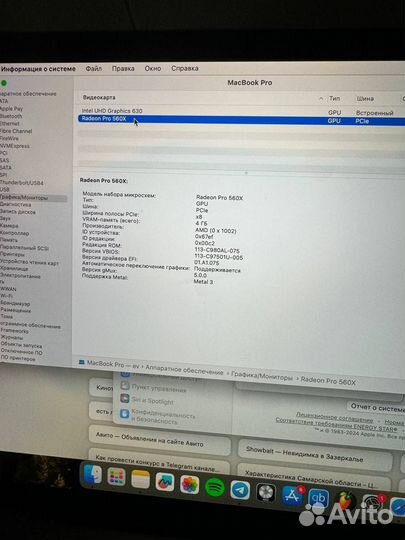The width and height of the screenshot is (405, 540).
Task: Launch Spotify from the Dock
Action: [x=215, y=487]
